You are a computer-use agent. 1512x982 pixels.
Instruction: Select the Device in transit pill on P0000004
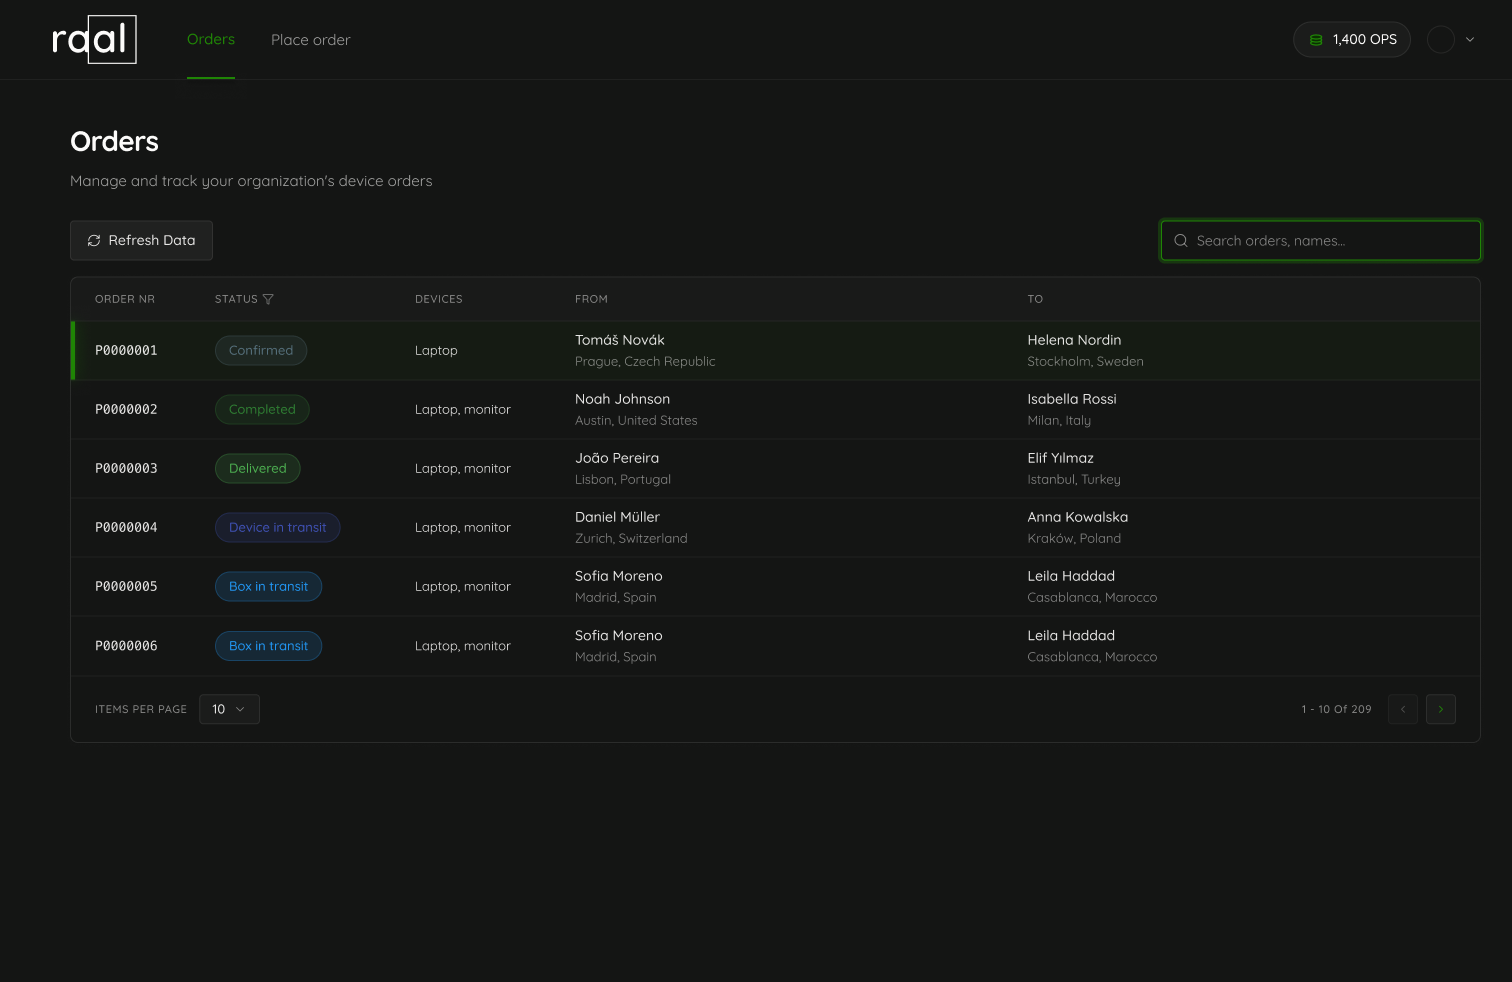277,527
